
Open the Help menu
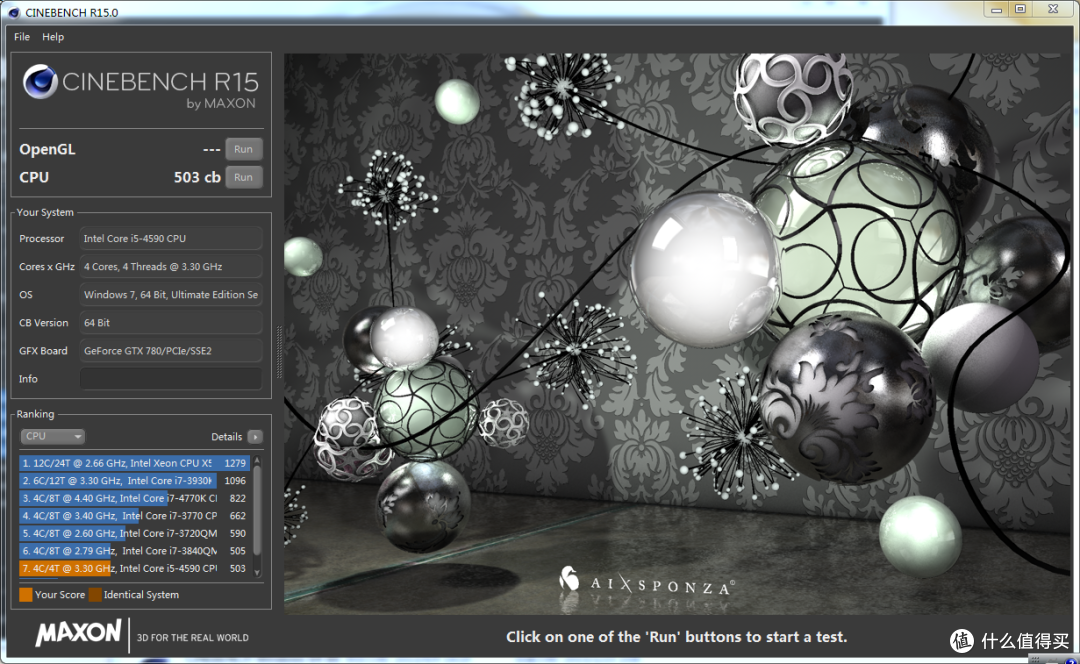53,37
